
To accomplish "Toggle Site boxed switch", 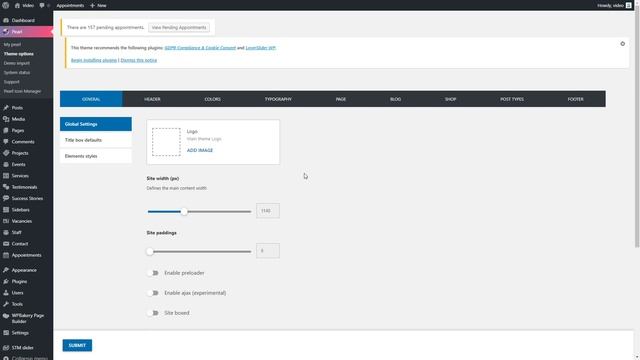I will [153, 313].
